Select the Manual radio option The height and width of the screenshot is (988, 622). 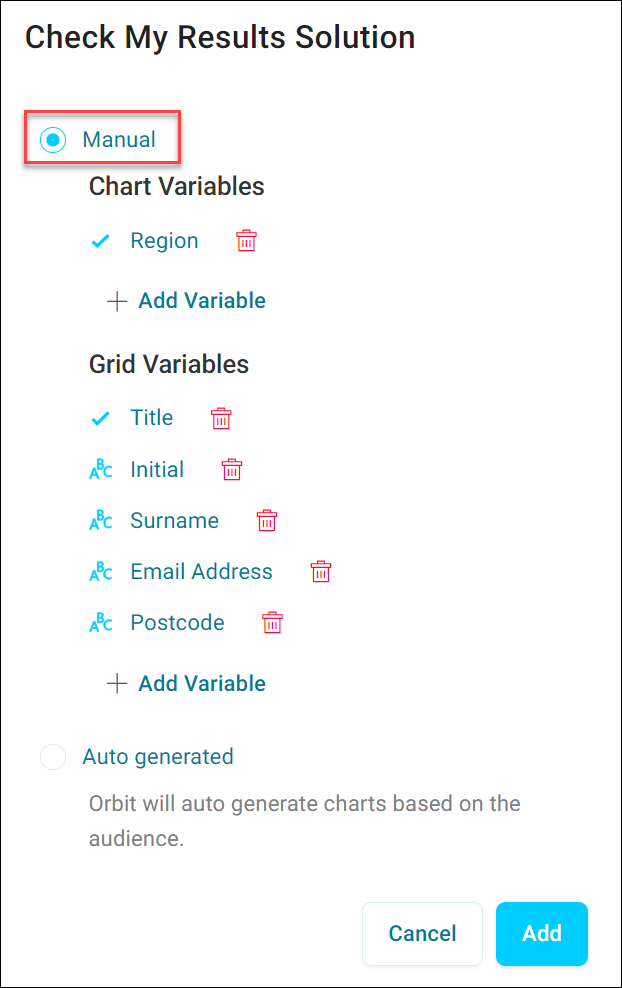click(x=53, y=139)
